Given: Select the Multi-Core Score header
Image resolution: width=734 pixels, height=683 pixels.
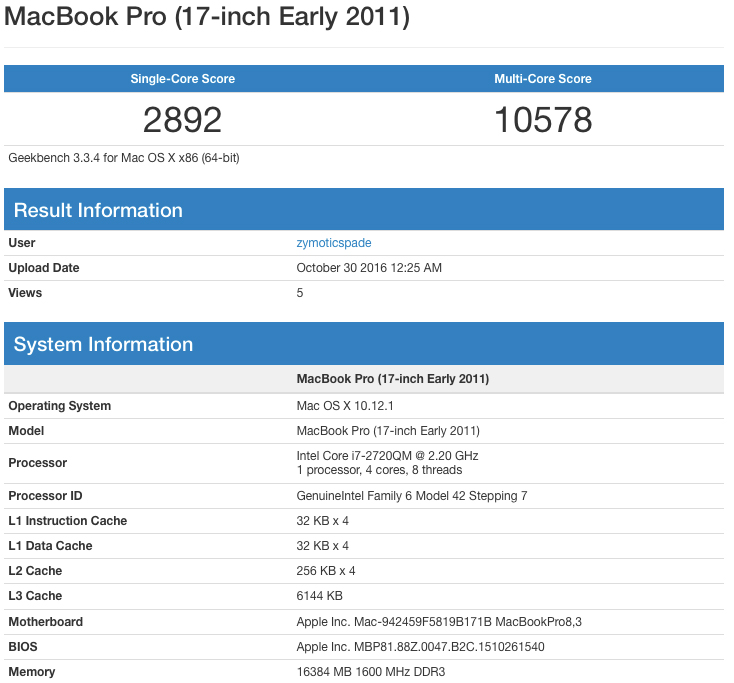Looking at the screenshot, I should click(x=543, y=79).
